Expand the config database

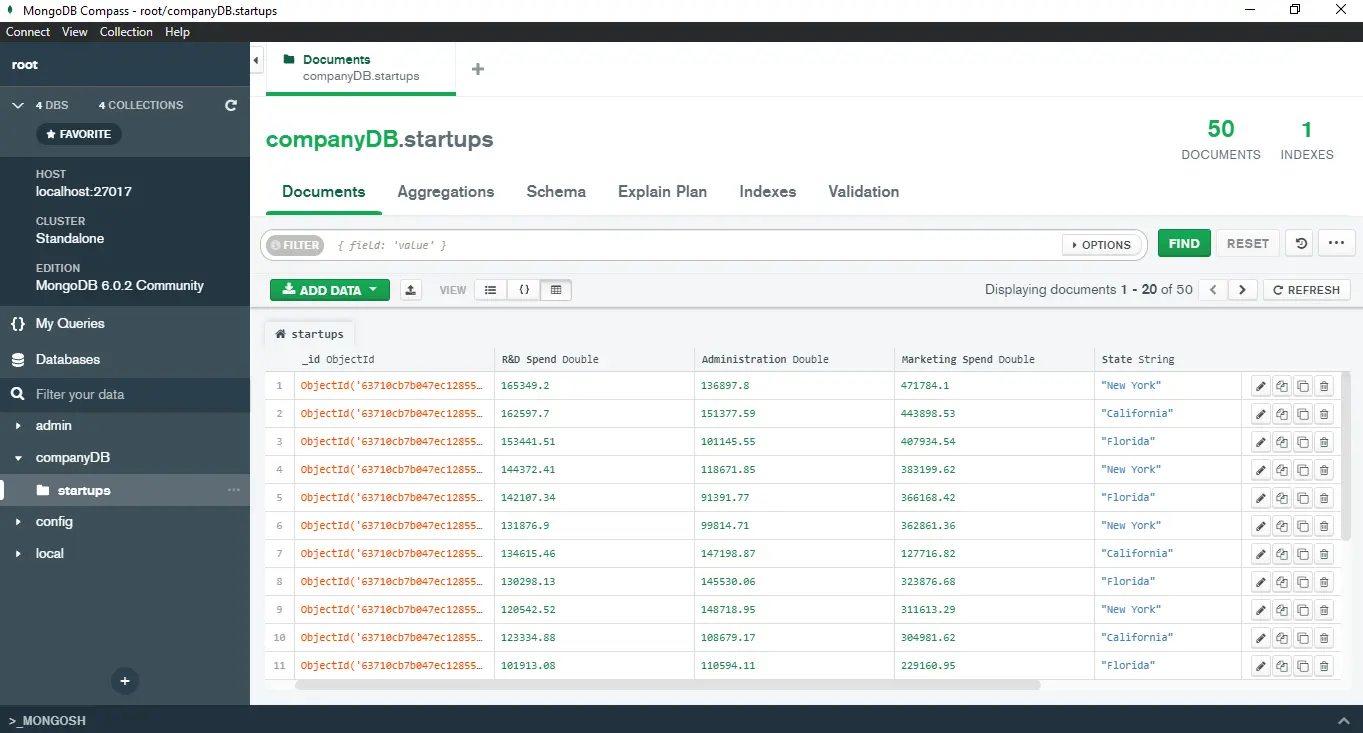click(18, 522)
